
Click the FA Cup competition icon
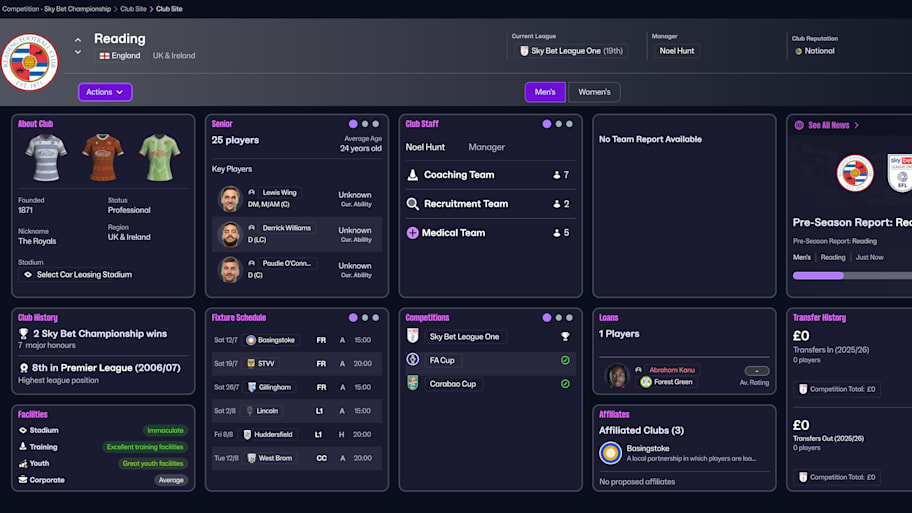(413, 360)
